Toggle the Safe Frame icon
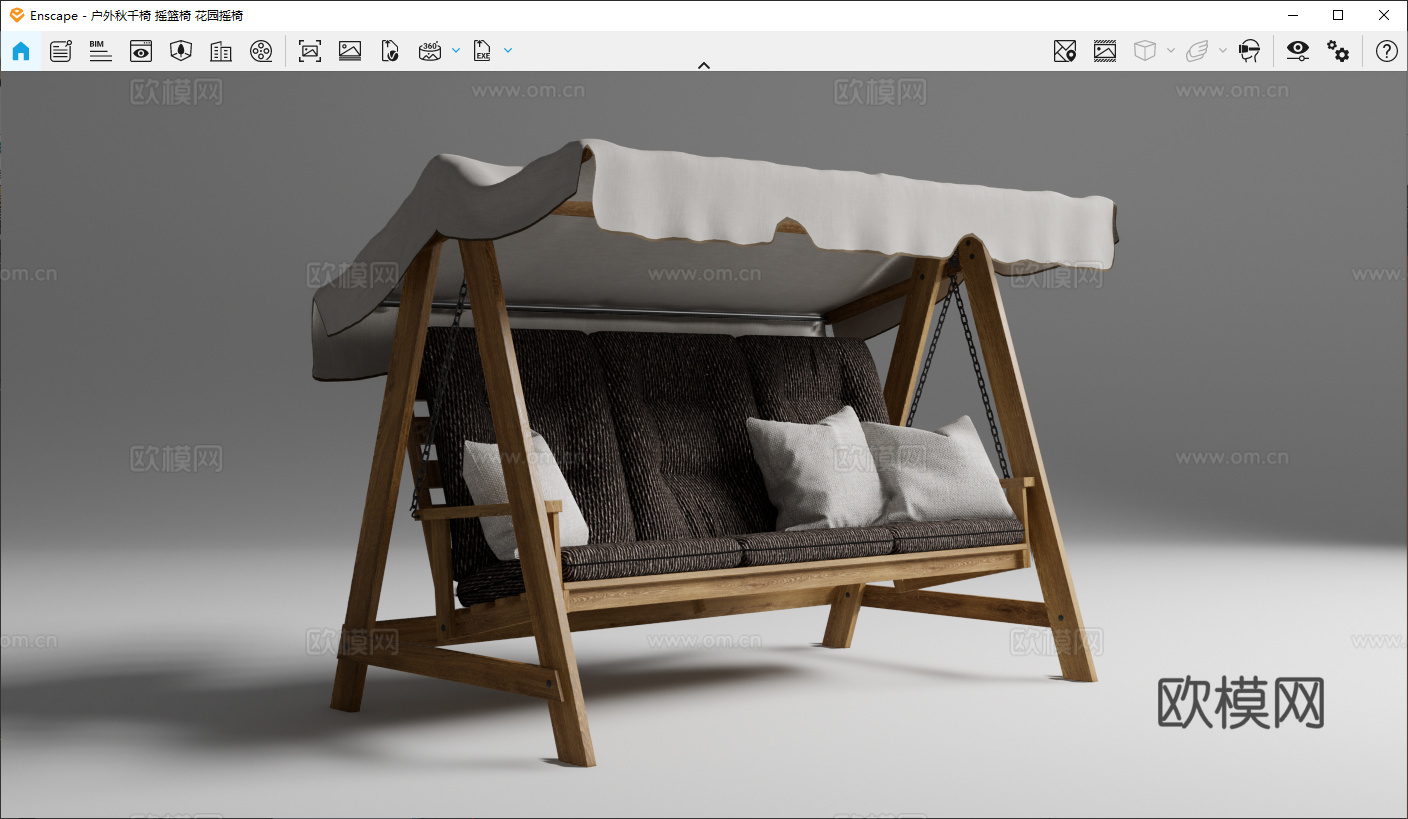Image resolution: width=1408 pixels, height=819 pixels. point(1105,51)
